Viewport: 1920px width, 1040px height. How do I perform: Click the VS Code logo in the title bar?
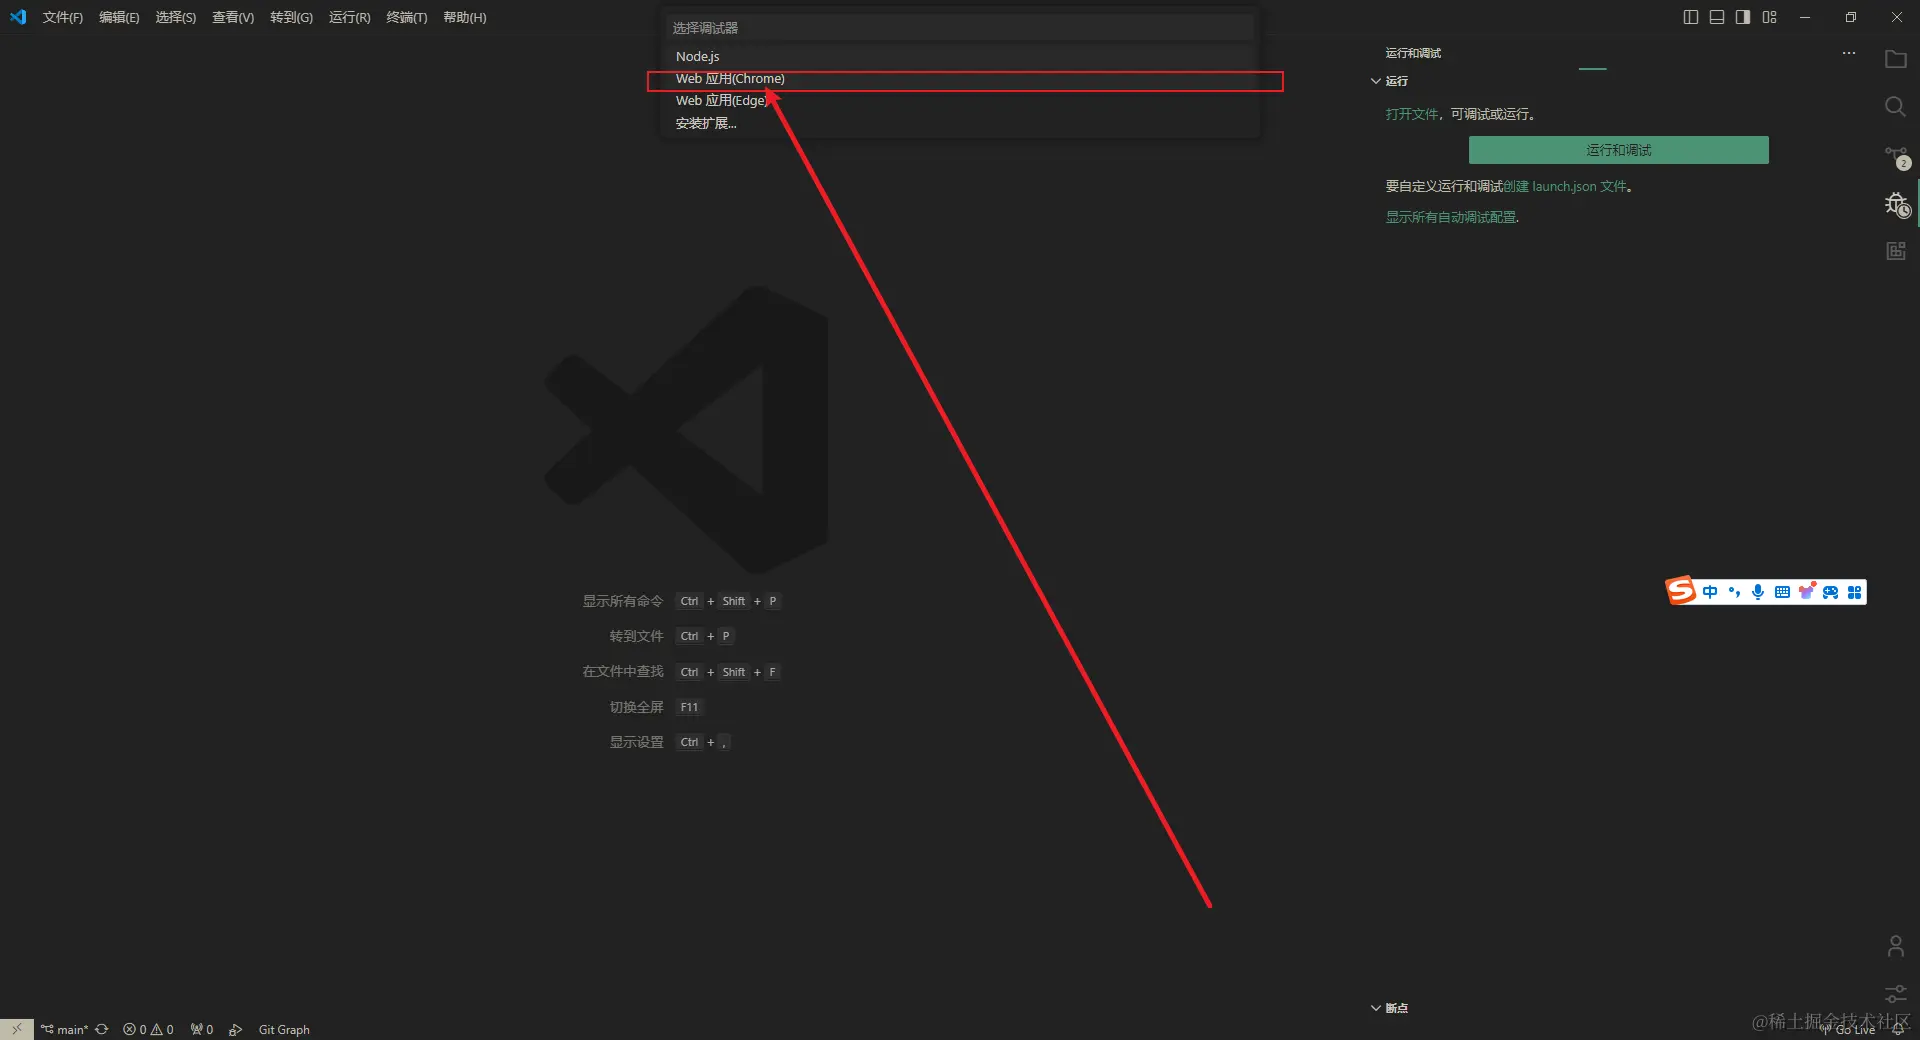[18, 17]
